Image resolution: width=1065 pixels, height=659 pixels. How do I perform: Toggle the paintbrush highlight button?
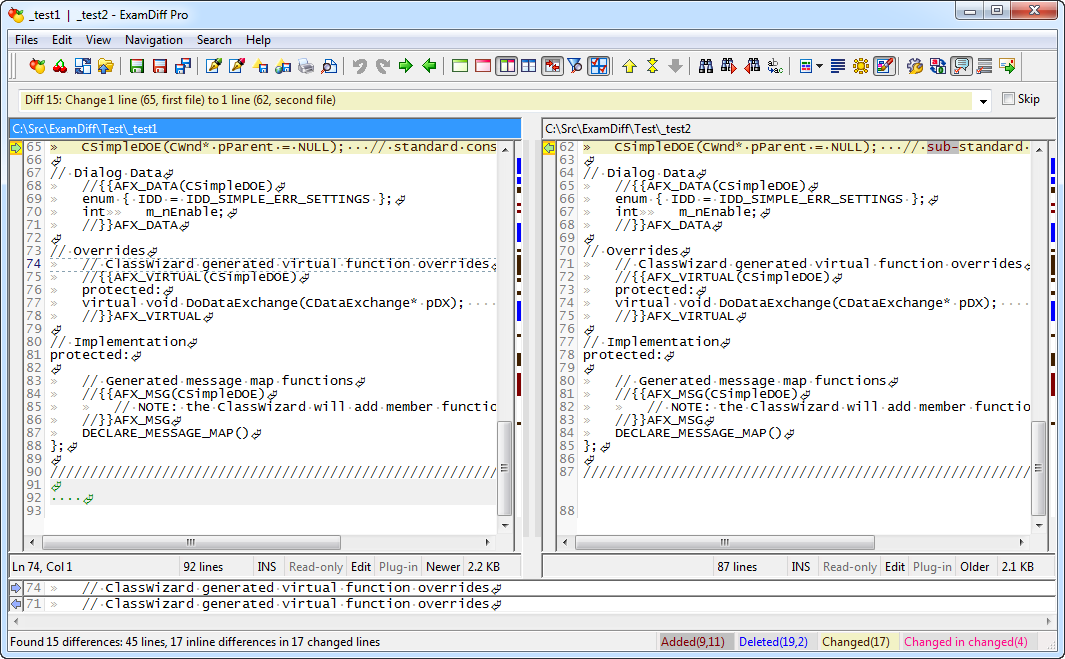pyautogui.click(x=884, y=66)
